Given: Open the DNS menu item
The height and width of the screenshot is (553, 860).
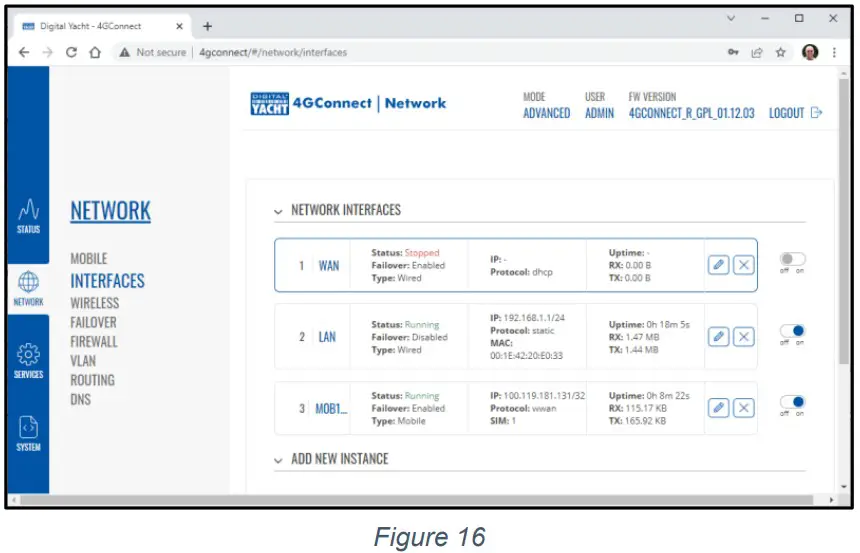Looking at the screenshot, I should [81, 399].
